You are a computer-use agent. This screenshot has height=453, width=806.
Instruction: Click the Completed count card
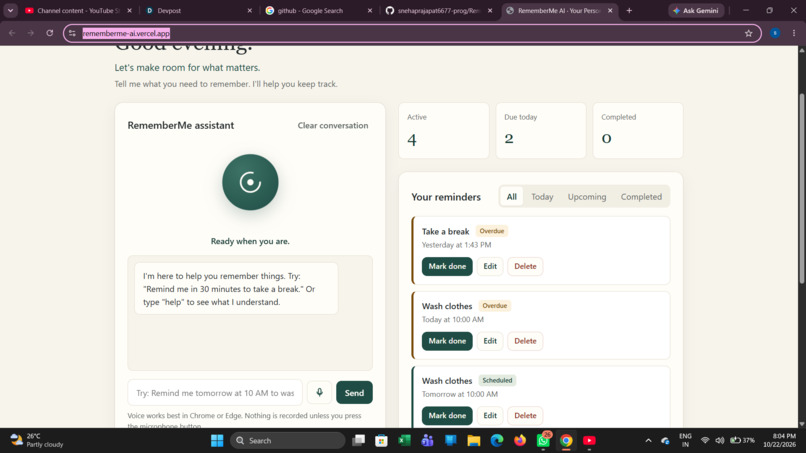point(638,131)
